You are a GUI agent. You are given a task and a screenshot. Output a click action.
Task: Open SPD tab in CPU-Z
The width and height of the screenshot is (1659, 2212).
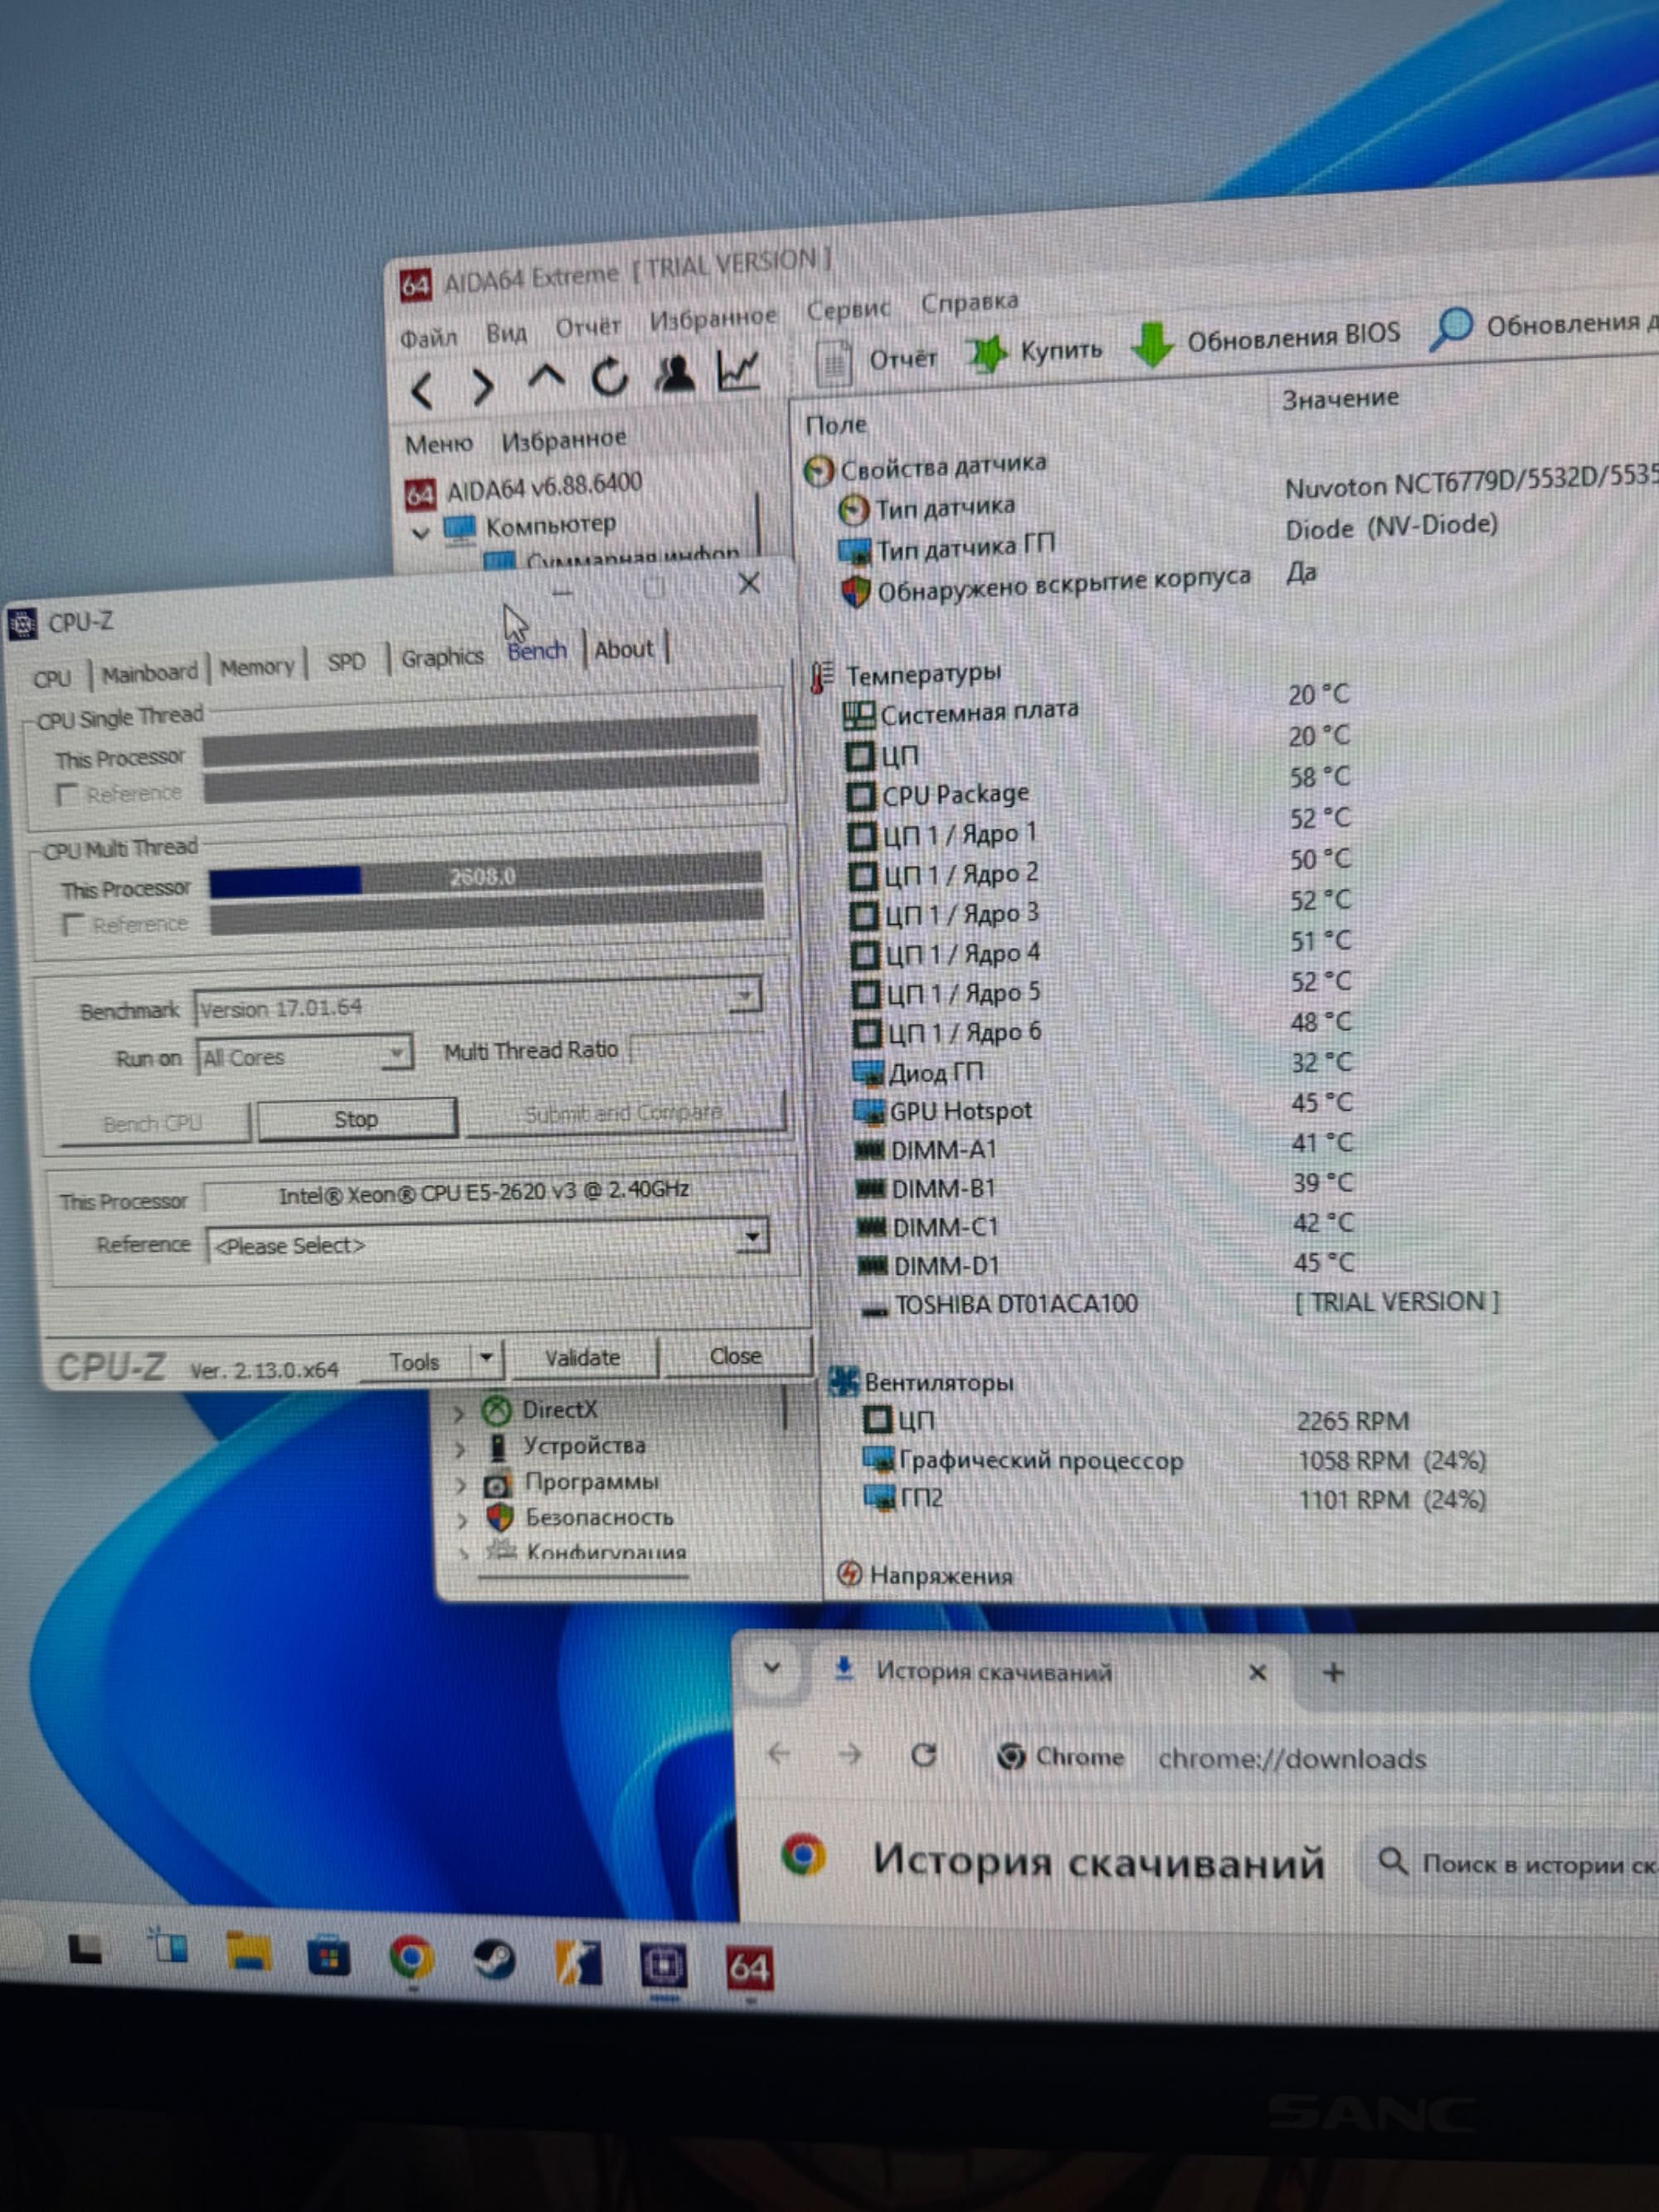(346, 662)
